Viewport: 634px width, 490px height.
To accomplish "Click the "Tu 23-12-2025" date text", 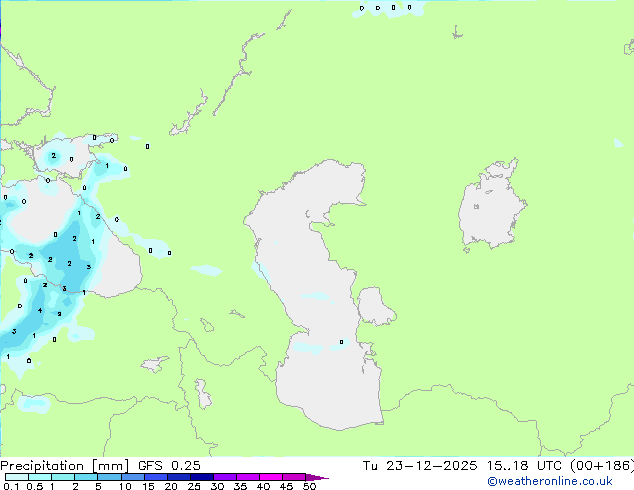I will tap(420, 466).
